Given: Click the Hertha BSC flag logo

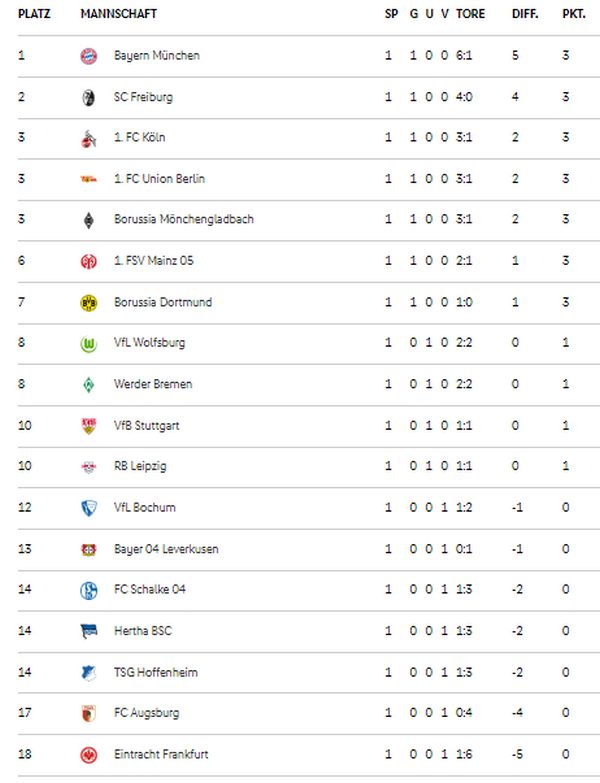Looking at the screenshot, I should pyautogui.click(x=89, y=631).
